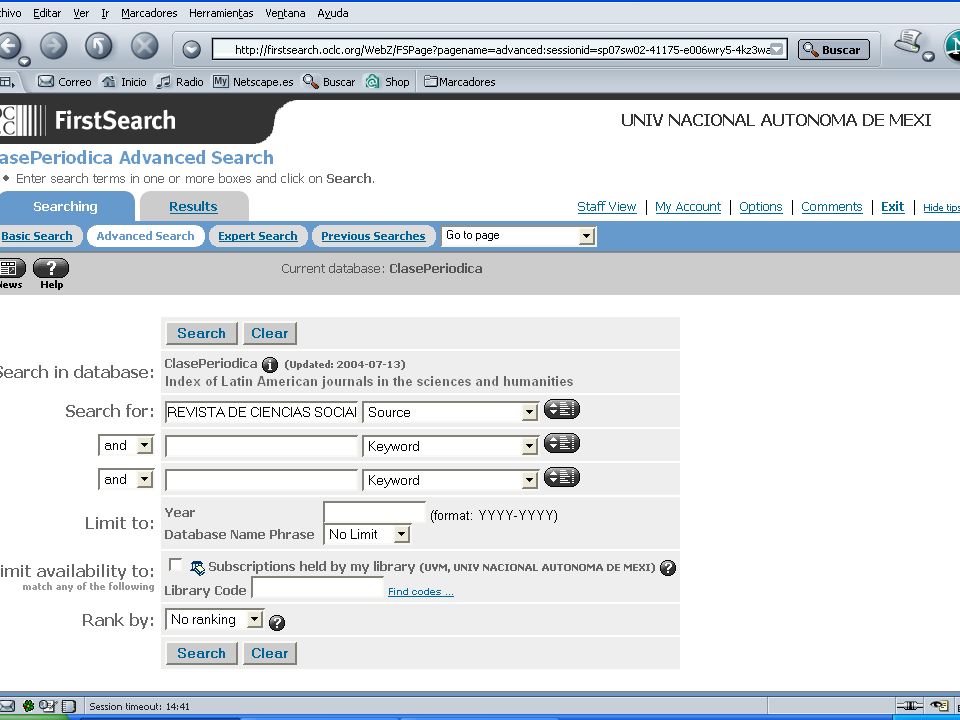Open the Editar menu

[x=47, y=13]
